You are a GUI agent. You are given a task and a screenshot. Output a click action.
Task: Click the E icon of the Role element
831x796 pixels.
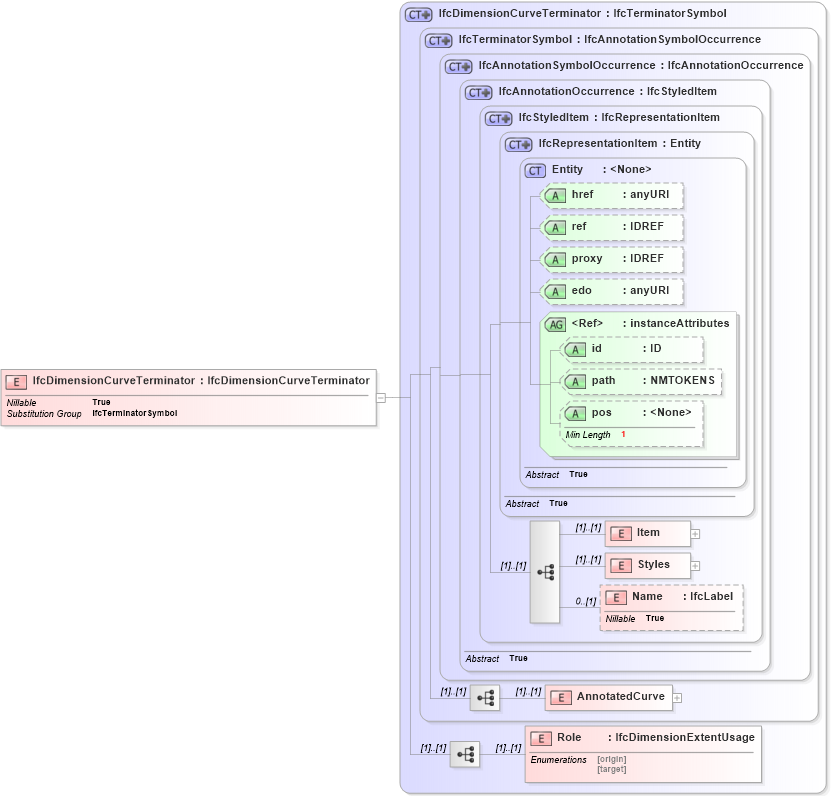click(541, 738)
